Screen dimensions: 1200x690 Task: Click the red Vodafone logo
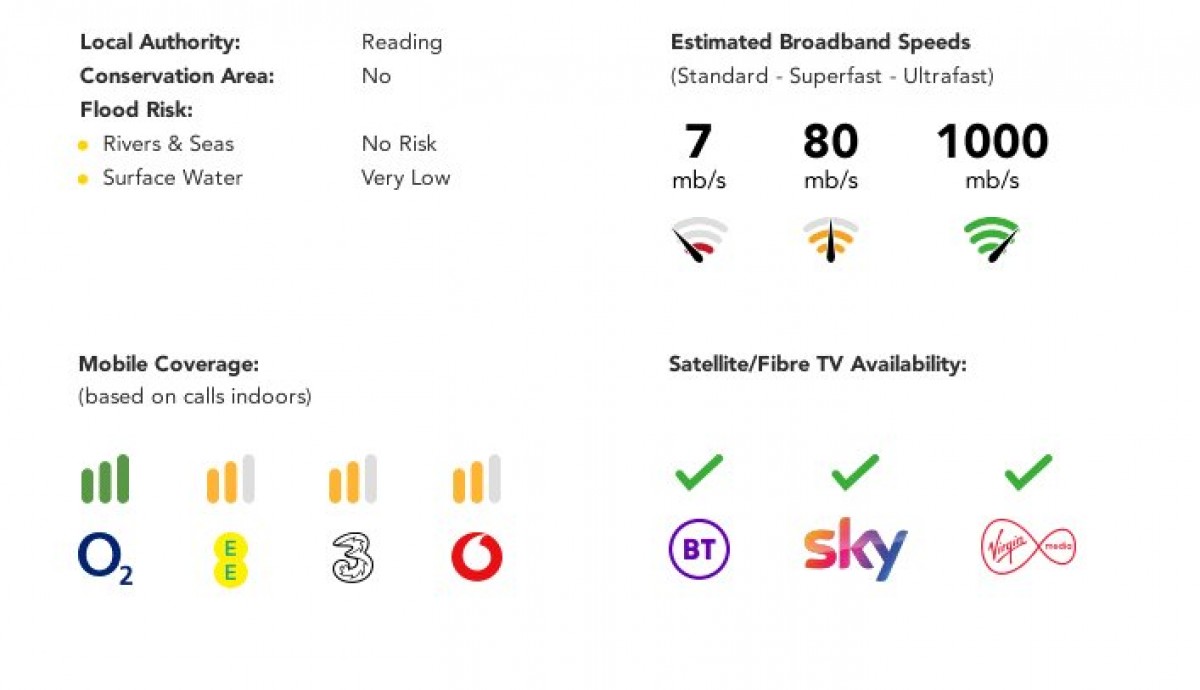(x=477, y=558)
